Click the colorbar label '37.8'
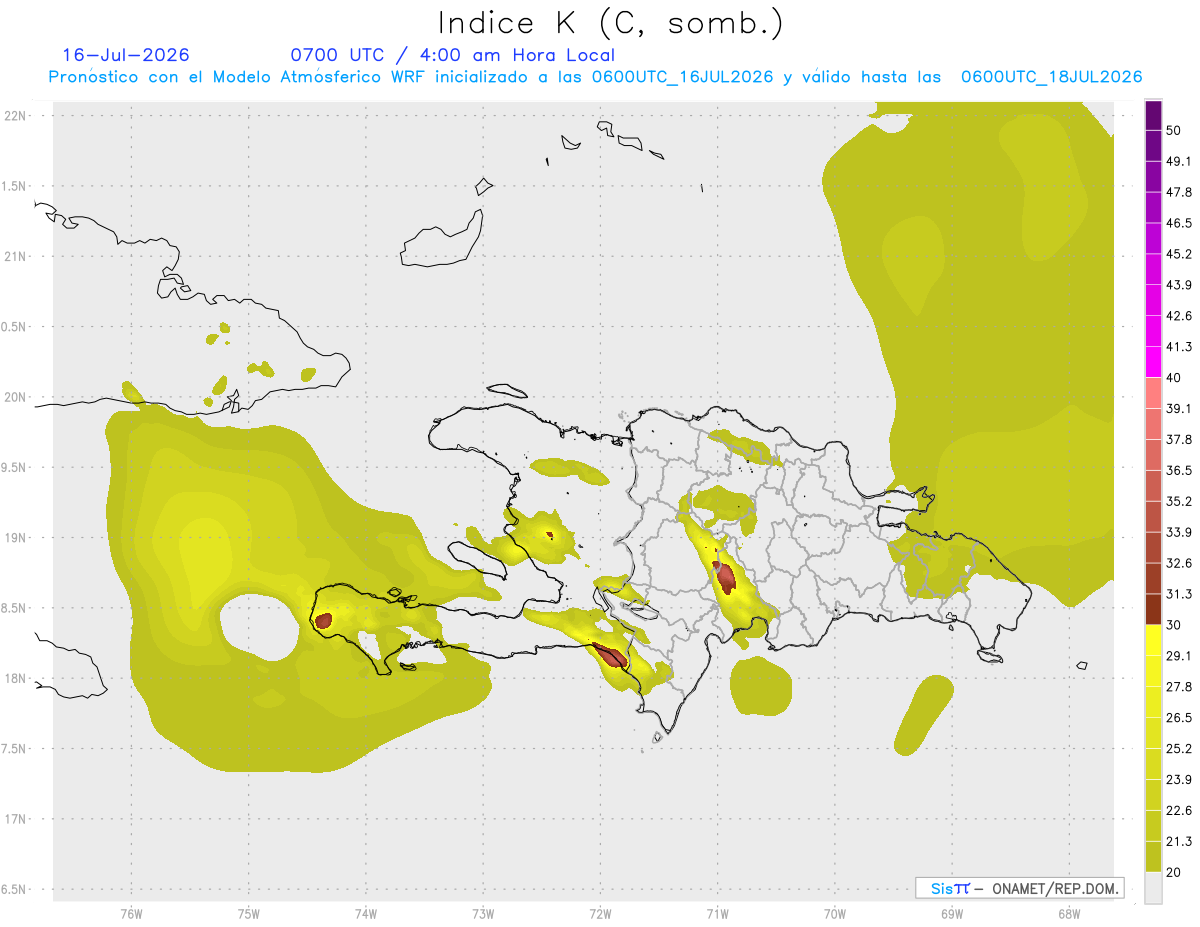Image resolution: width=1200 pixels, height=927 pixels. pyautogui.click(x=1179, y=439)
